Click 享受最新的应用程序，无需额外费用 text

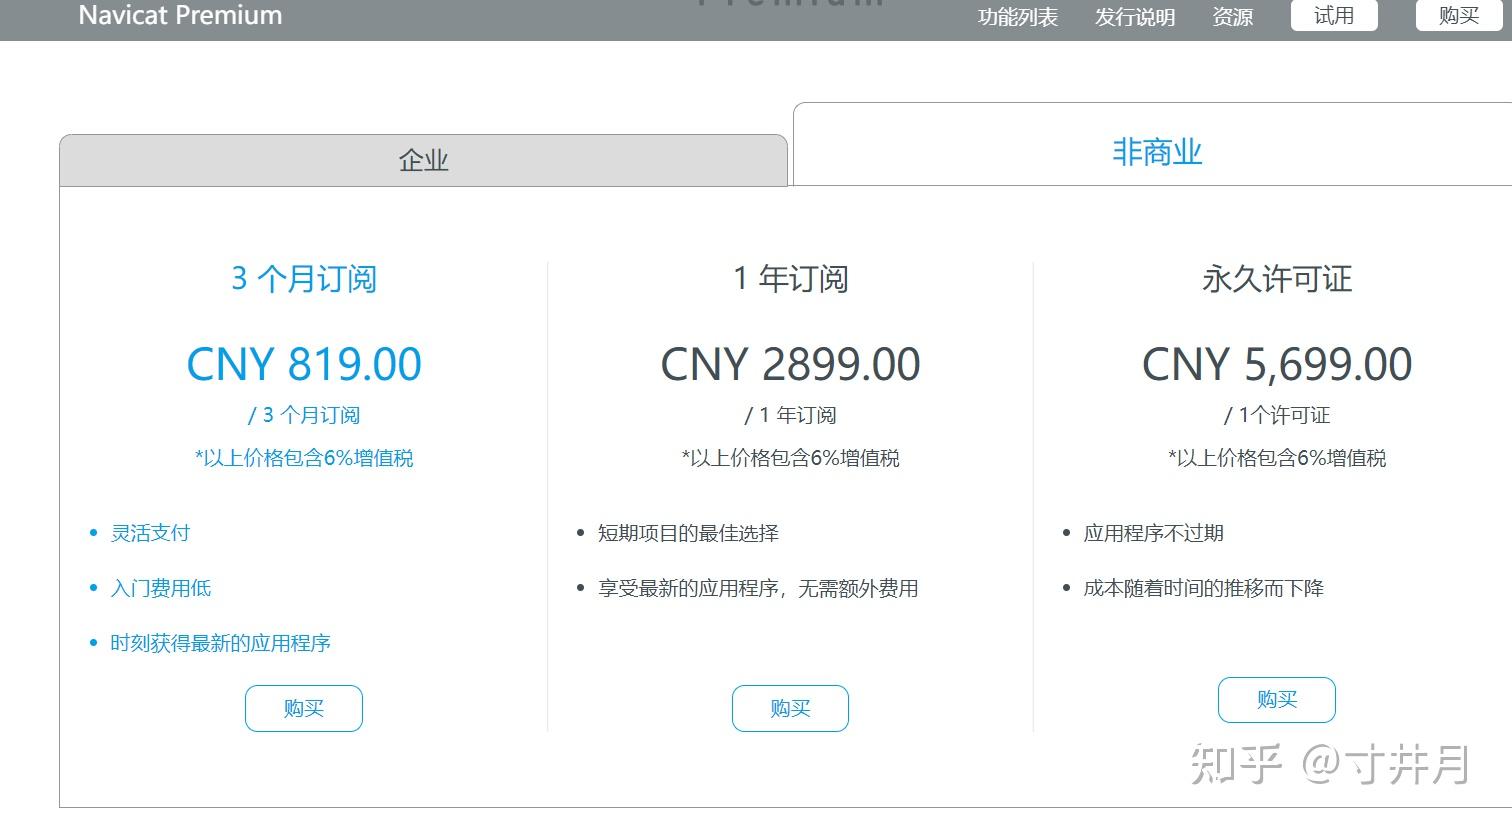click(x=758, y=588)
